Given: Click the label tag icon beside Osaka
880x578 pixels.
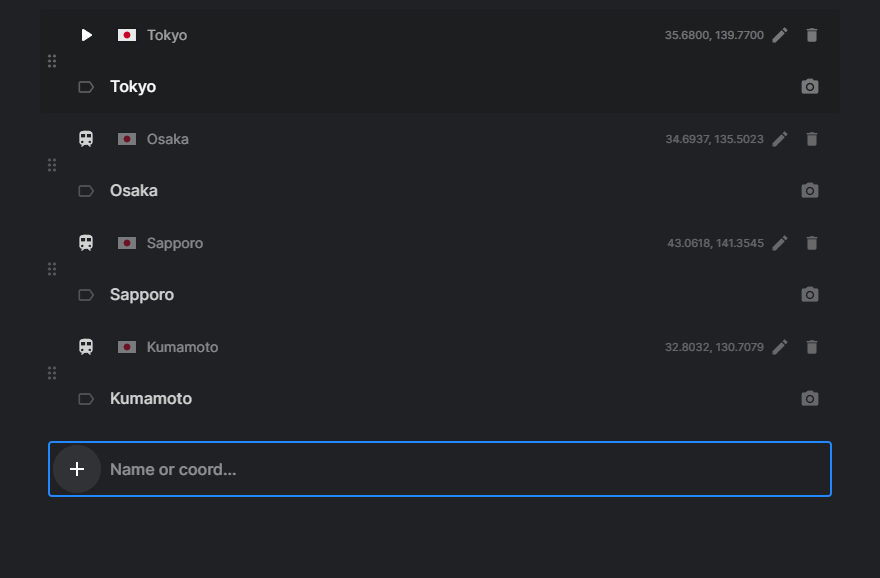Looking at the screenshot, I should (86, 191).
